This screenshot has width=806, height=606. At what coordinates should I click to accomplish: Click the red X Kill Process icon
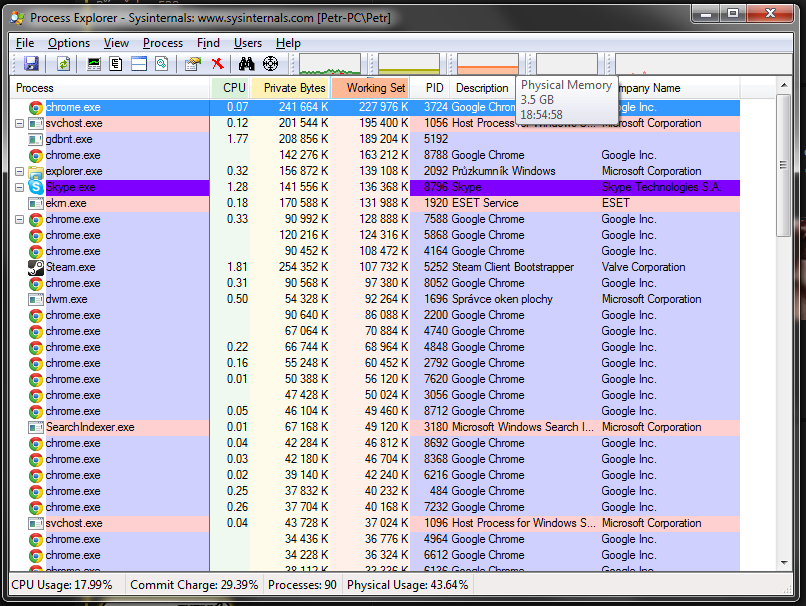217,64
